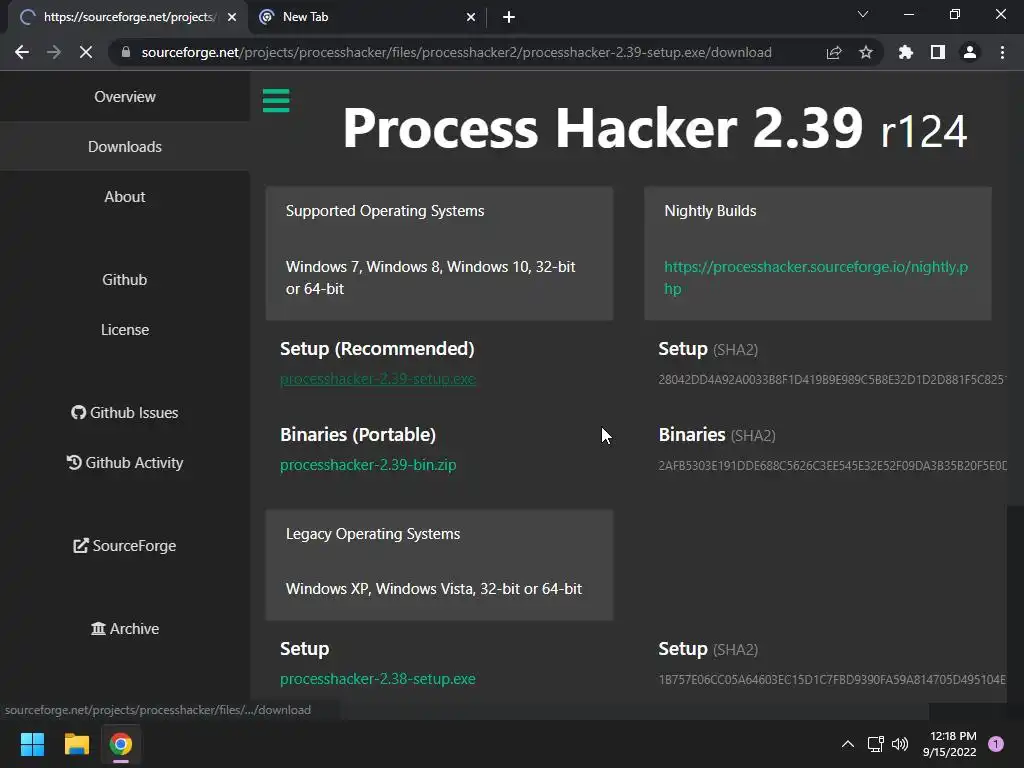Click the 2.39 Setup SHA2 hash text
The height and width of the screenshot is (768, 1024).
point(833,379)
